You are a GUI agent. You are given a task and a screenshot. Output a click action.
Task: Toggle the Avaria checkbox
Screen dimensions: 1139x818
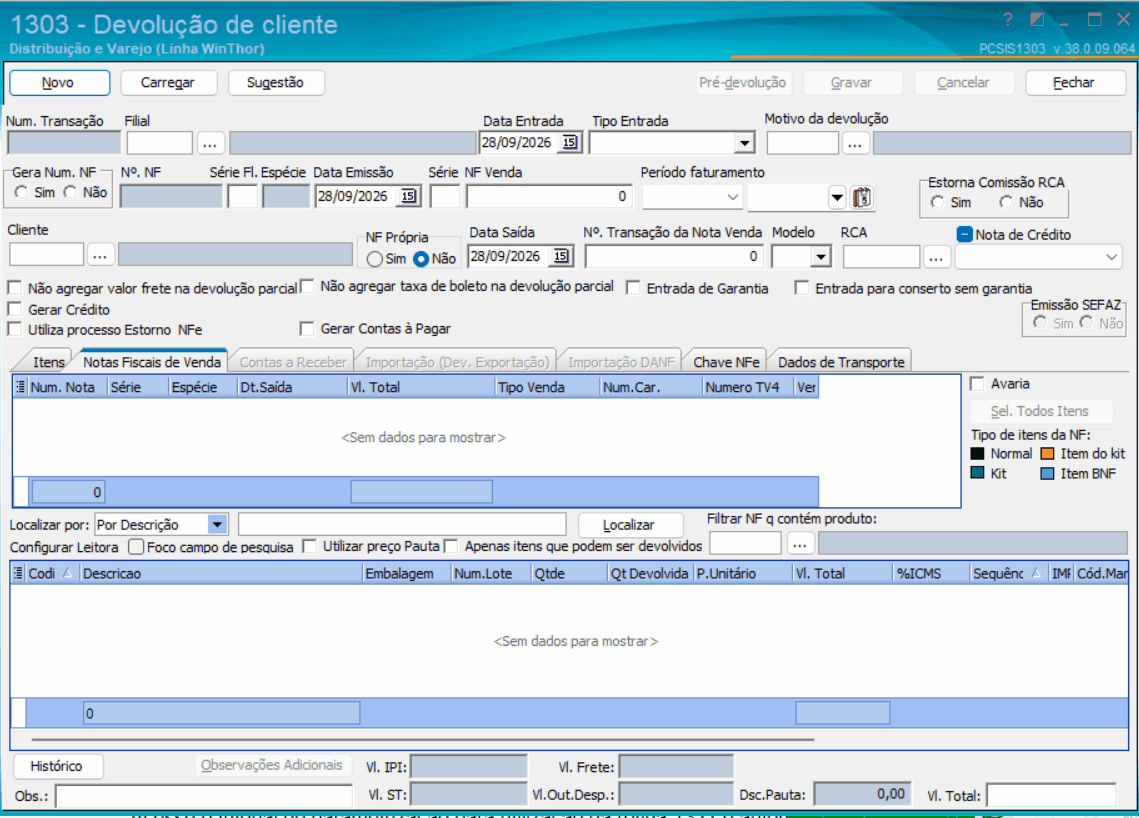pyautogui.click(x=978, y=384)
